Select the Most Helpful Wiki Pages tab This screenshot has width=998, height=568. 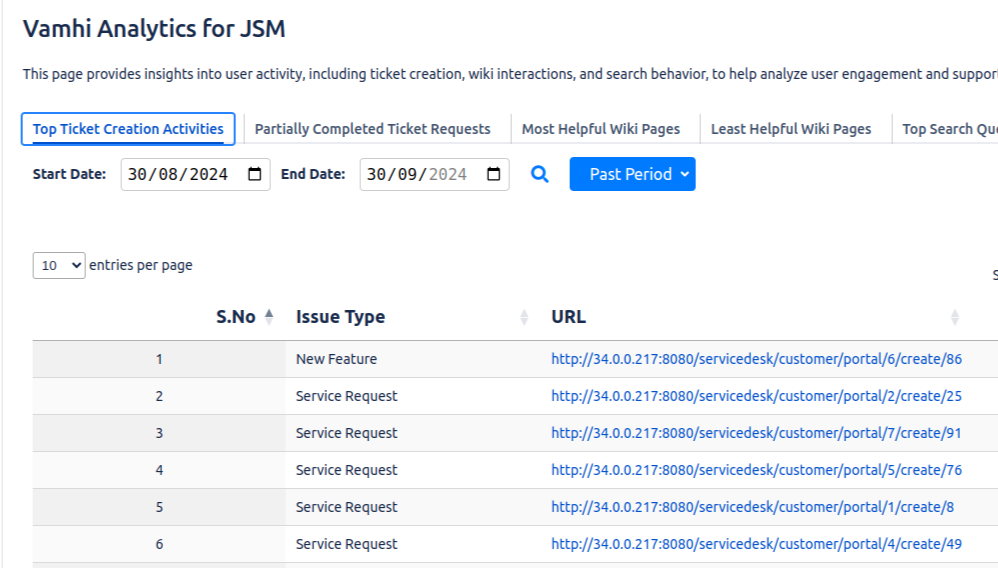(x=600, y=129)
